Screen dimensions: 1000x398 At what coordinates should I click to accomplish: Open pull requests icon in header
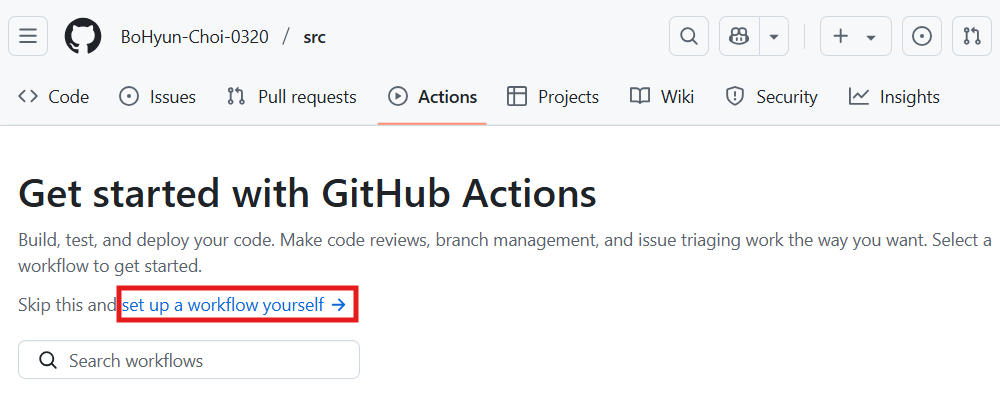click(x=972, y=36)
